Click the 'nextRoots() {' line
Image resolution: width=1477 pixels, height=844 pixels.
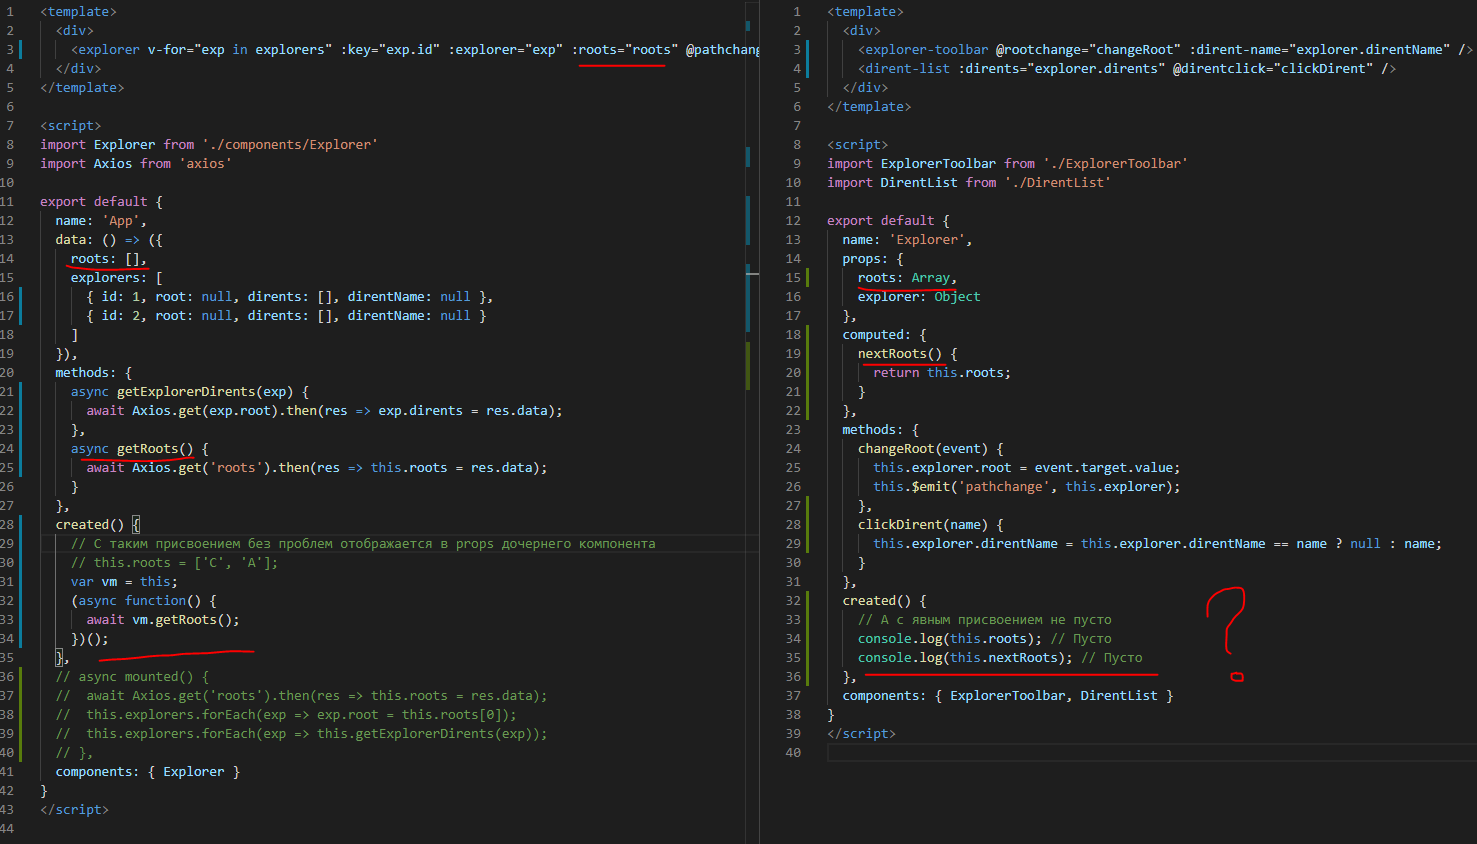907,353
